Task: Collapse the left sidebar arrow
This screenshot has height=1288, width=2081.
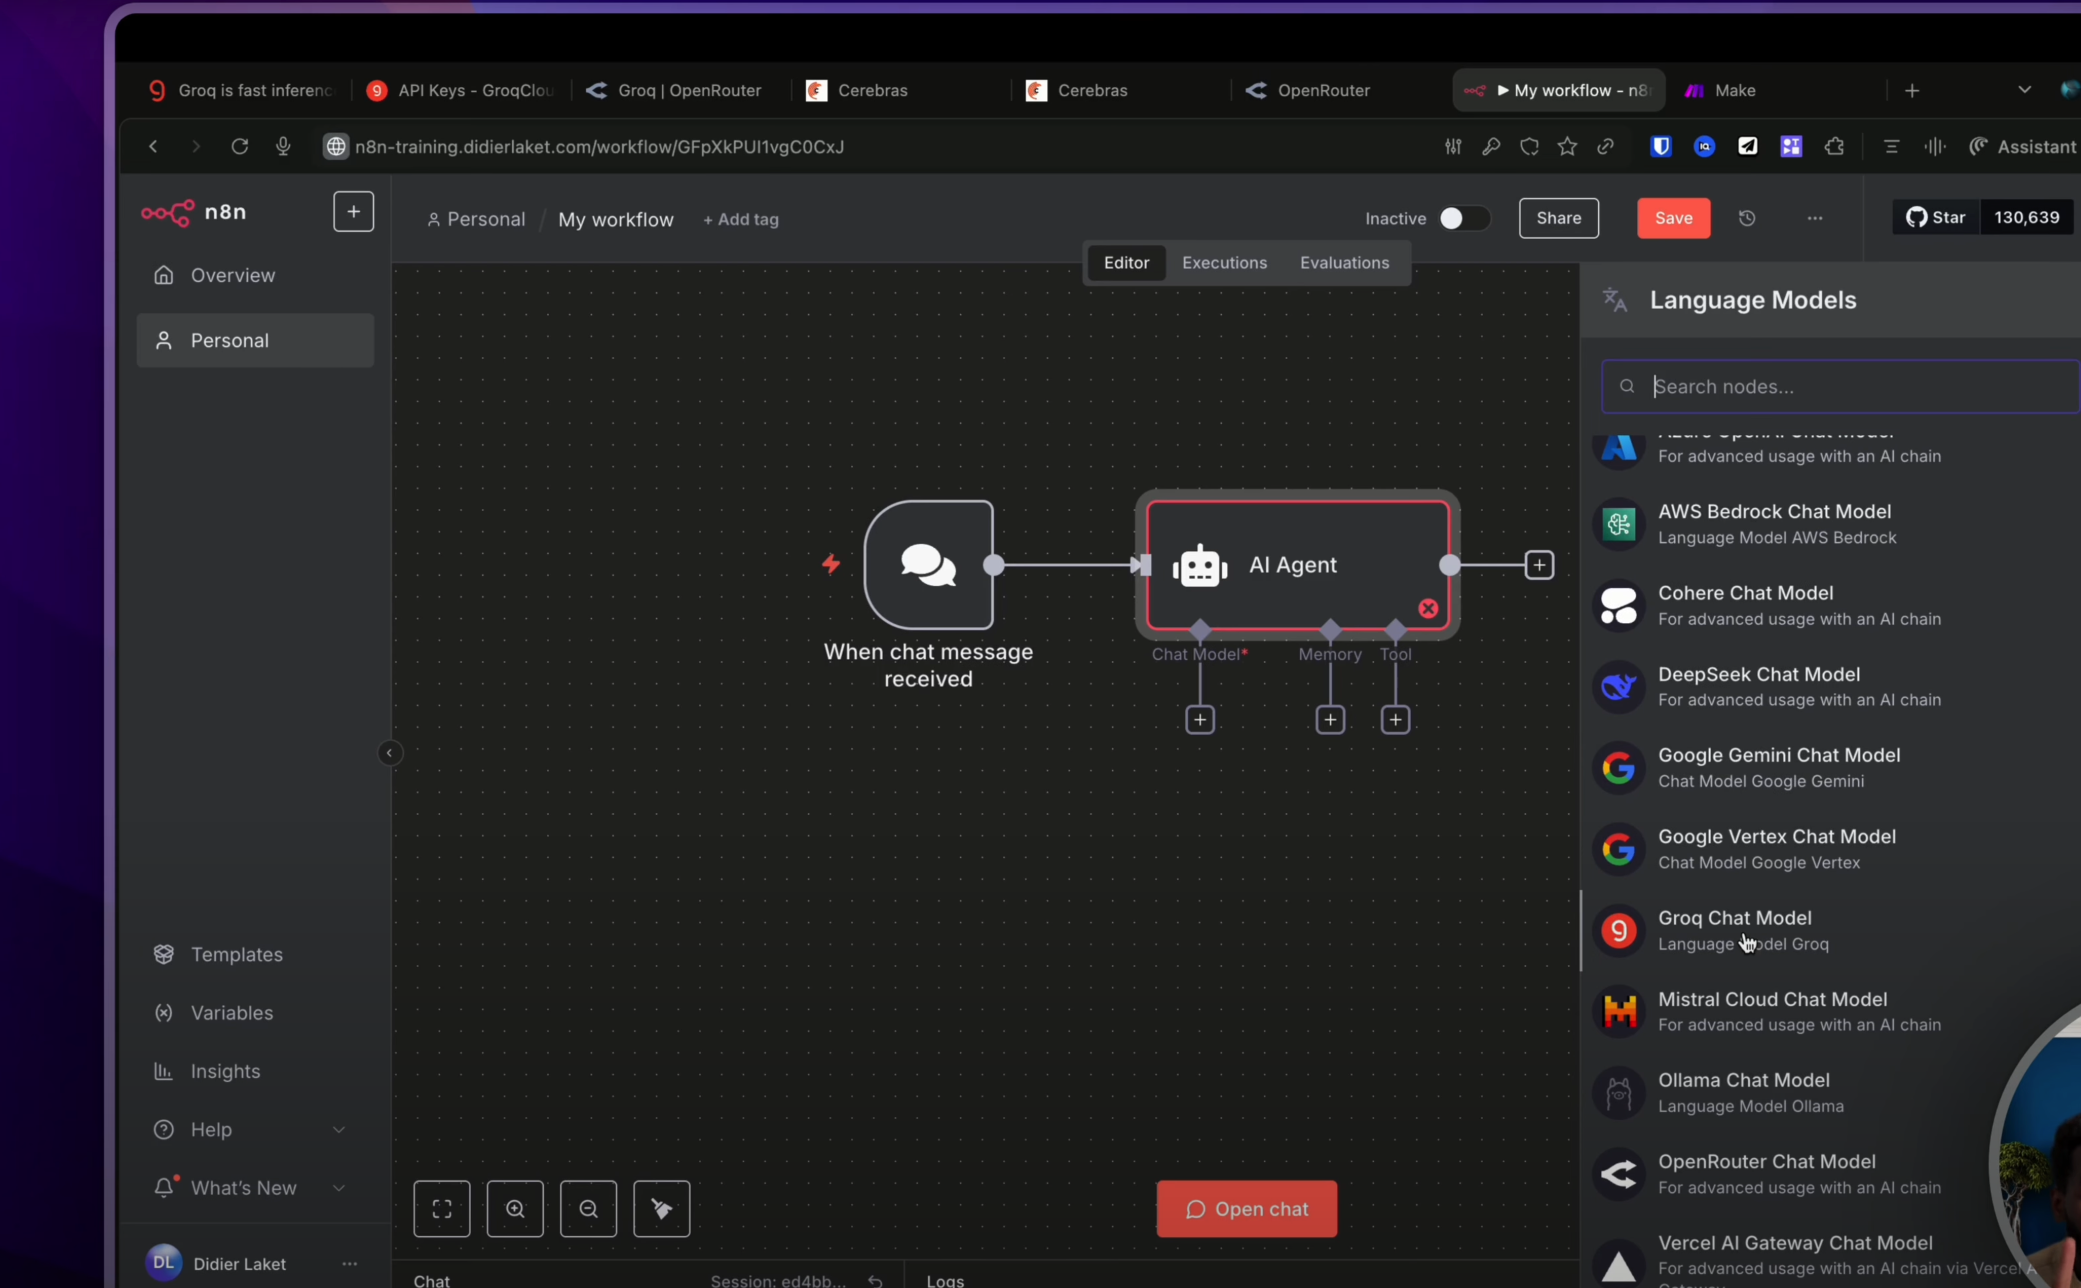Action: tap(390, 753)
